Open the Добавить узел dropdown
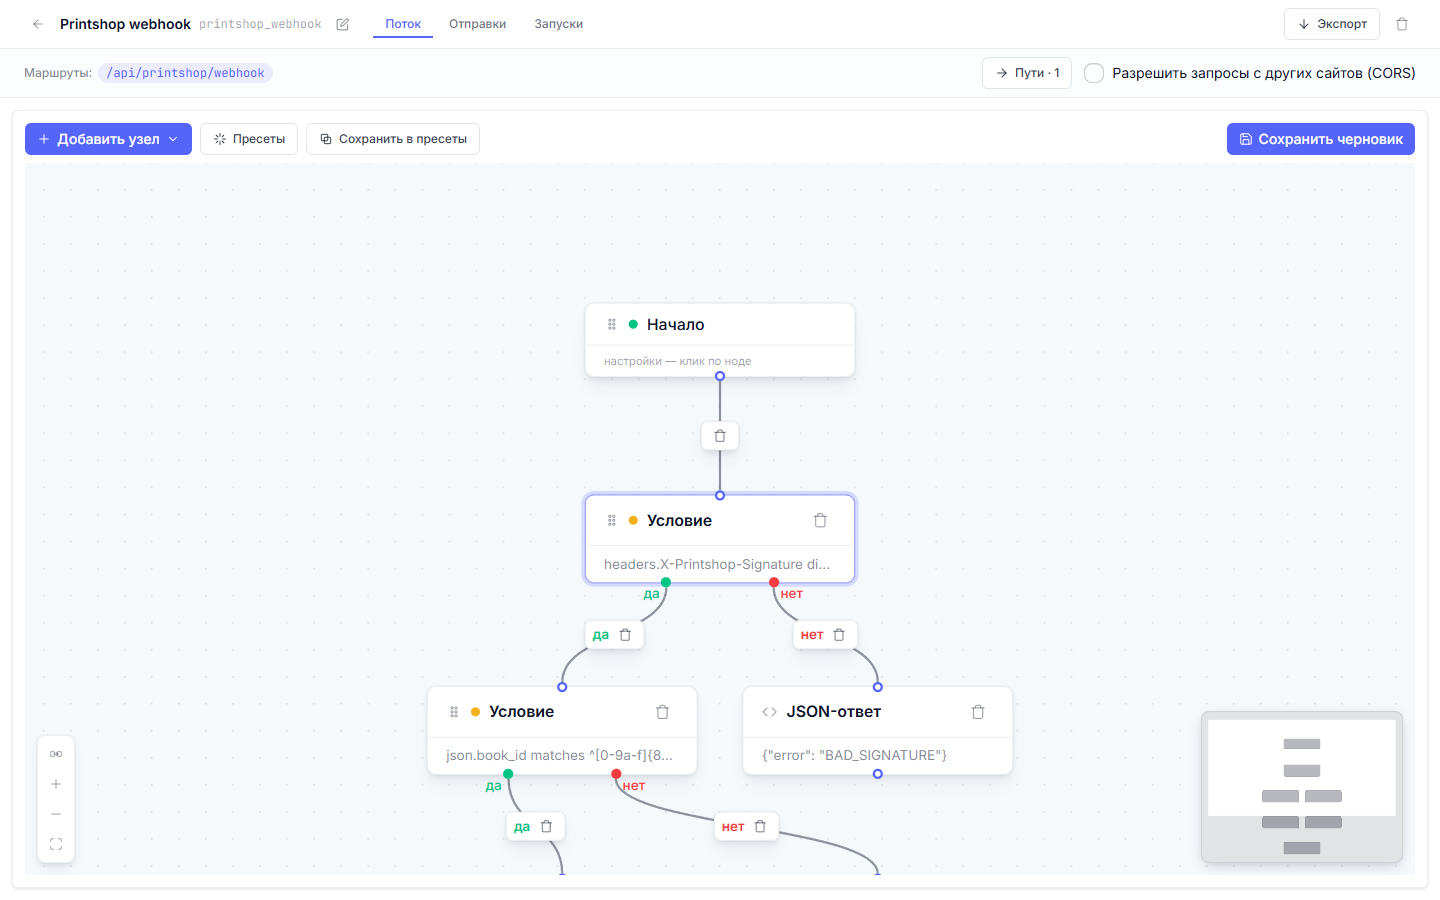 point(108,139)
